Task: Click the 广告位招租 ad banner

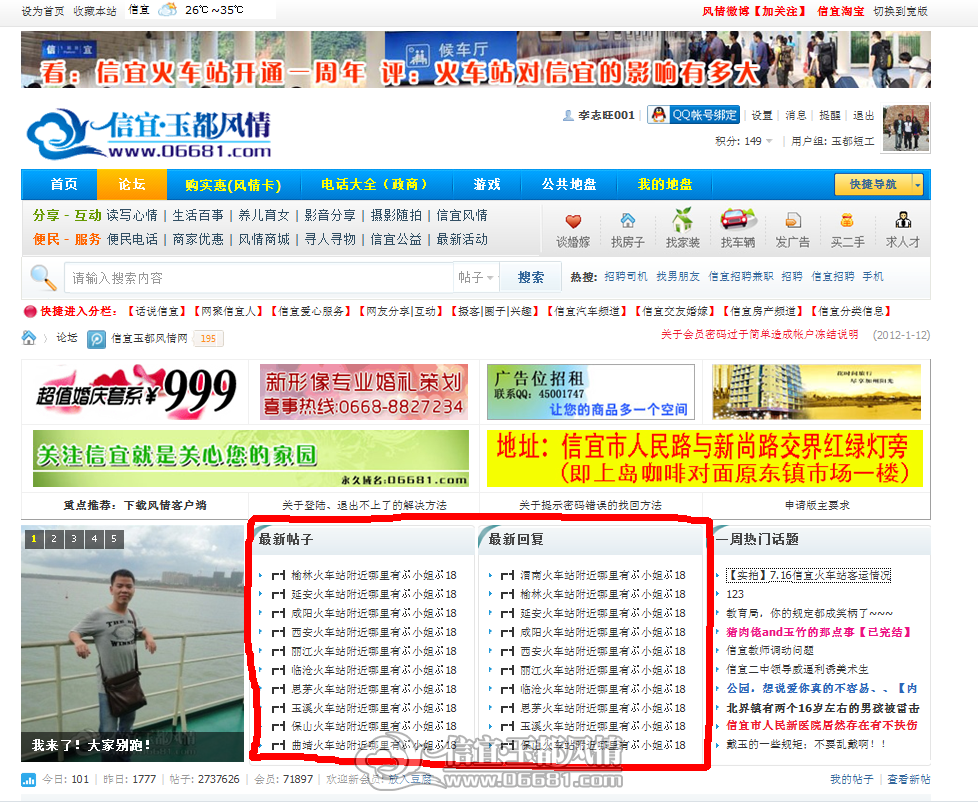Action: pos(591,392)
